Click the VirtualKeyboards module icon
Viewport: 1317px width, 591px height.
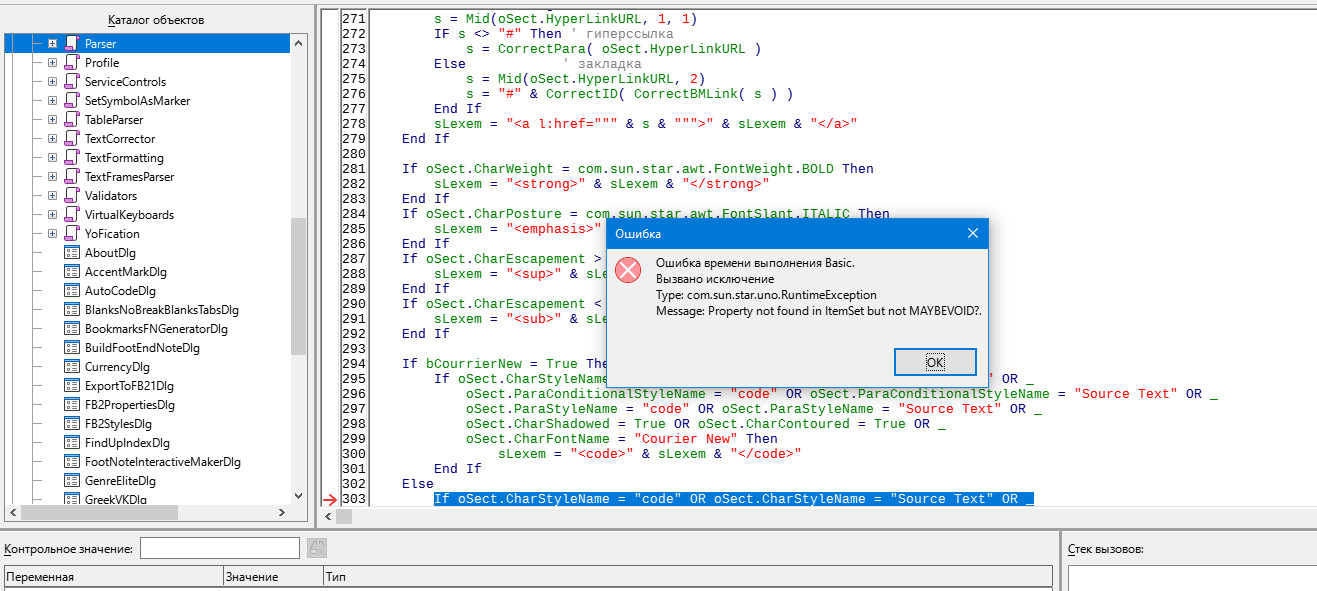(x=71, y=215)
